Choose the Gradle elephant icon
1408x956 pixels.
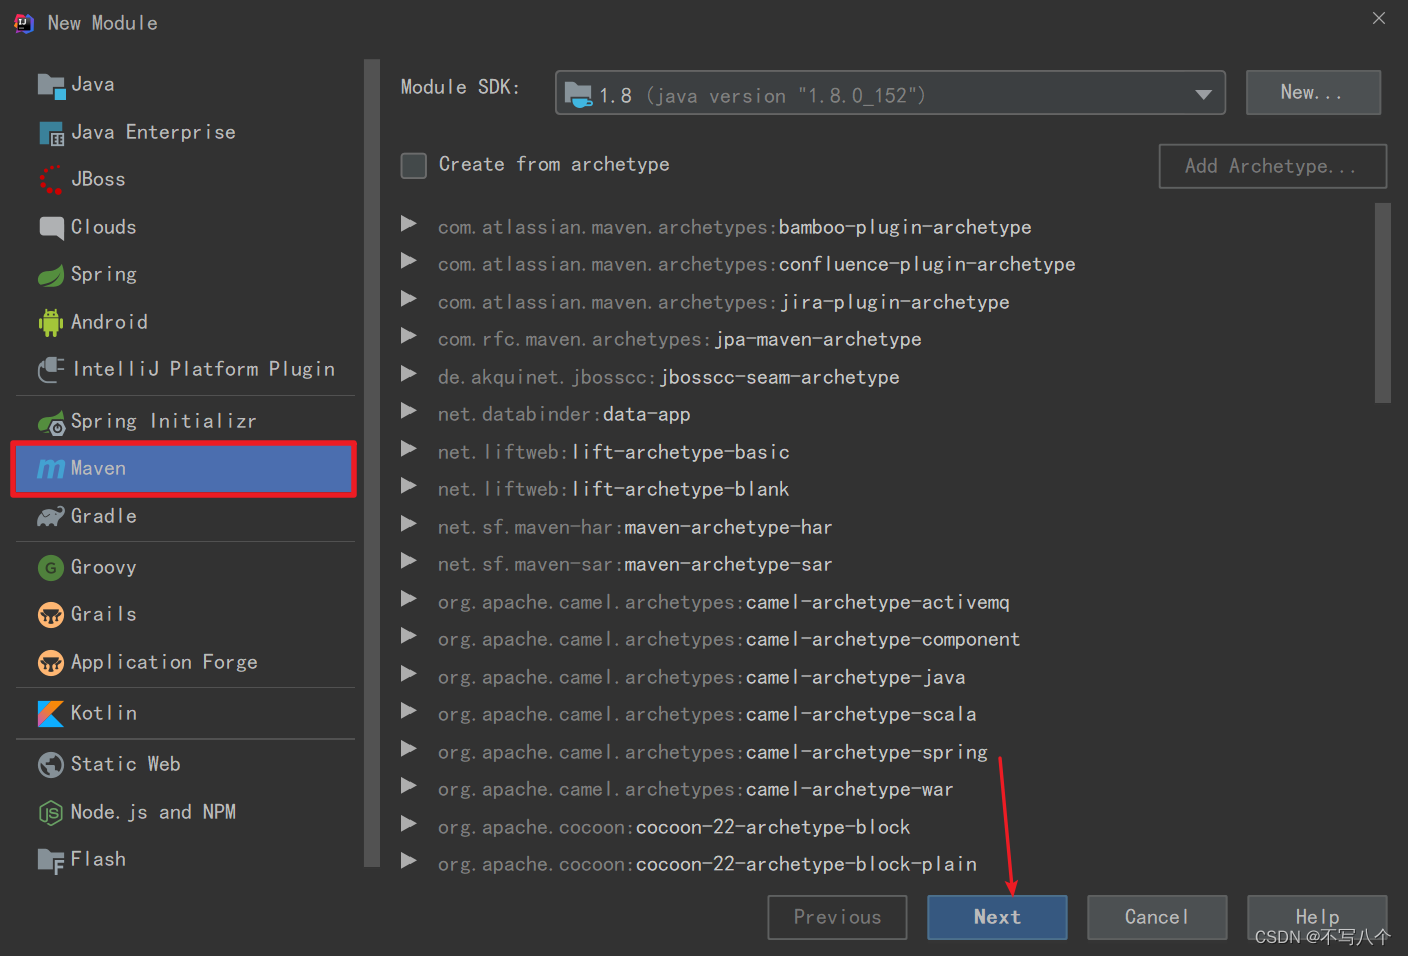51,517
